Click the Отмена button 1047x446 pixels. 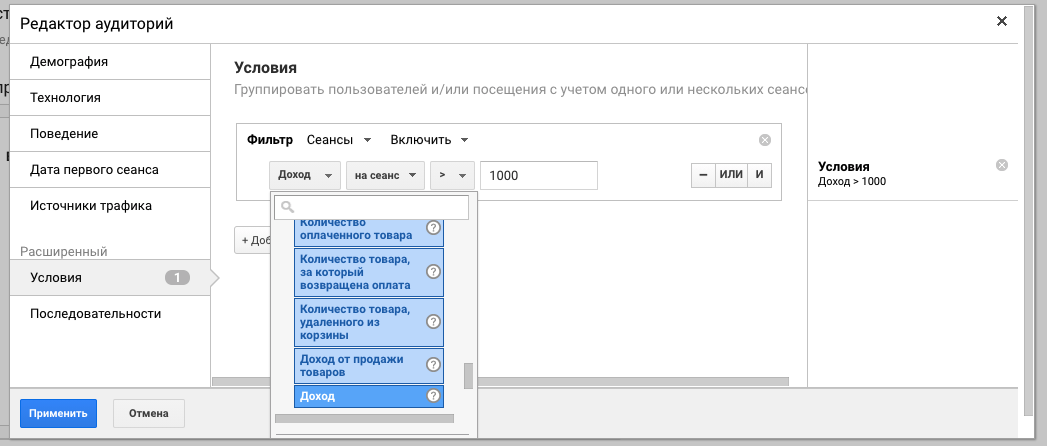pyautogui.click(x=148, y=413)
